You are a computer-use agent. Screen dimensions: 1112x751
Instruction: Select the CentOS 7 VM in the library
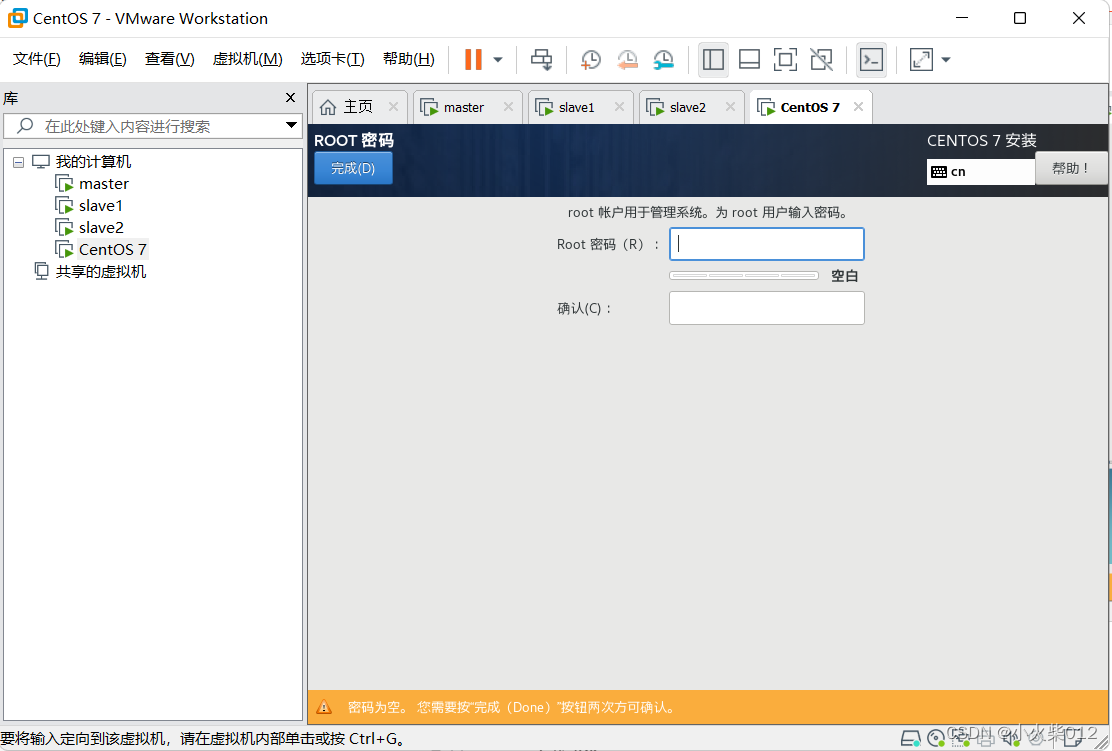tap(112, 250)
